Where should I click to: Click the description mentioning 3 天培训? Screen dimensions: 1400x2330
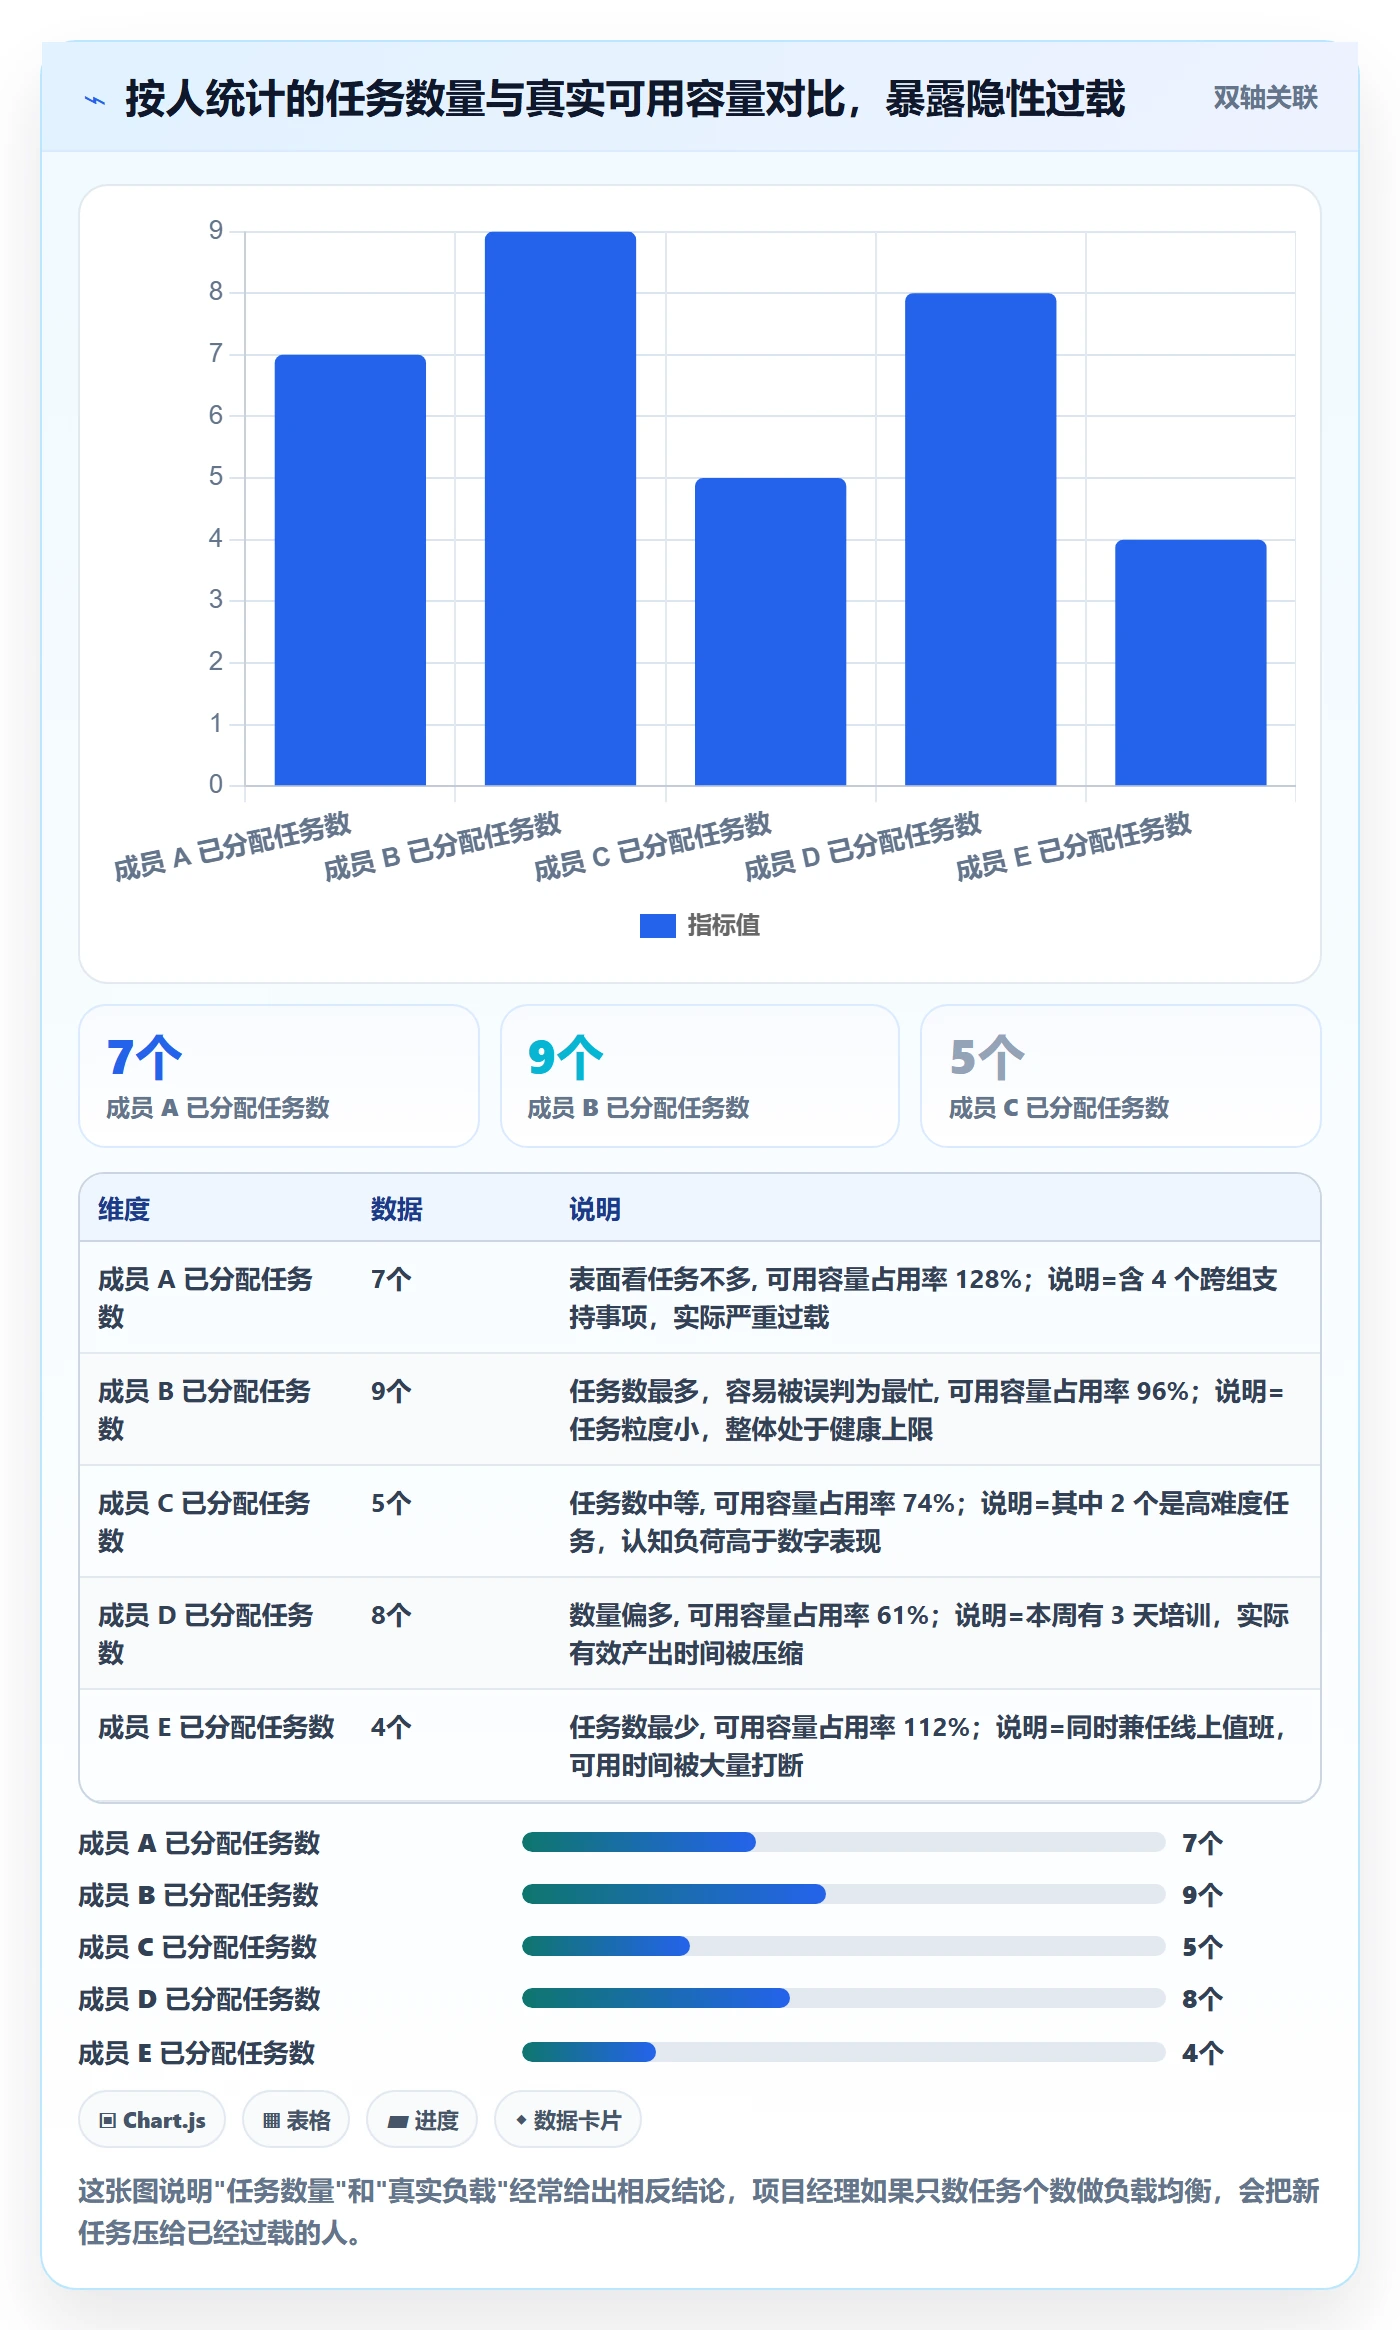[929, 1634]
